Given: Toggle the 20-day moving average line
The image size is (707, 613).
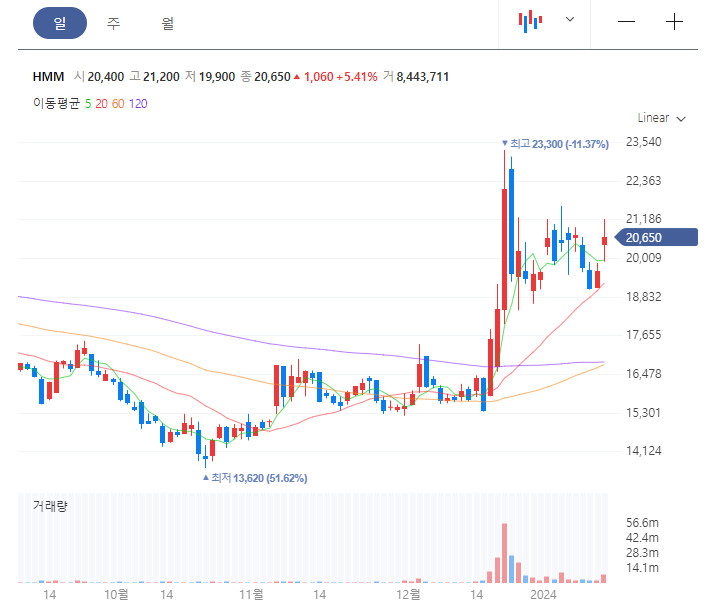Looking at the screenshot, I should coord(101,104).
